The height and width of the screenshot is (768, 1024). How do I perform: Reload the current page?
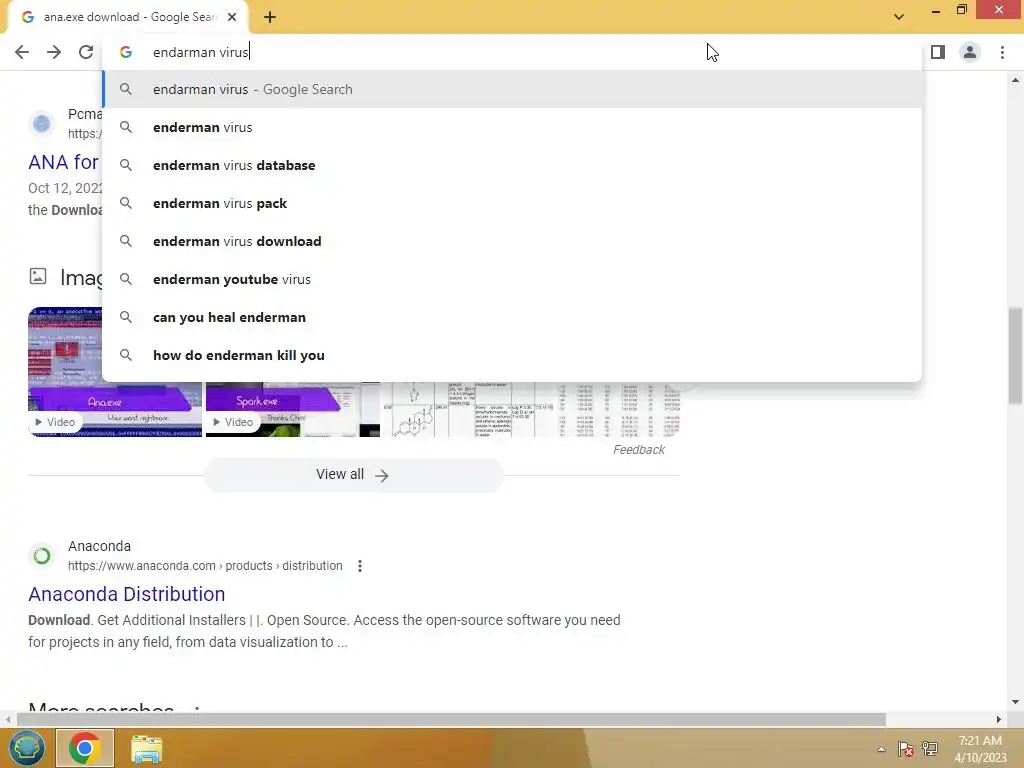coord(86,52)
